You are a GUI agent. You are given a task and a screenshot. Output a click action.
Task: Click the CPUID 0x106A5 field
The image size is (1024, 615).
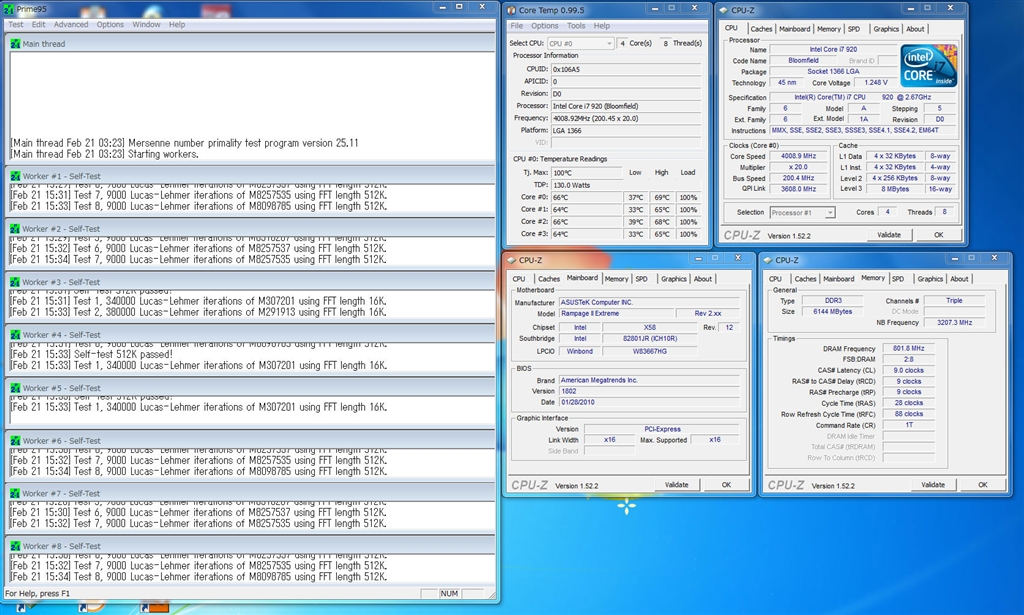point(626,69)
